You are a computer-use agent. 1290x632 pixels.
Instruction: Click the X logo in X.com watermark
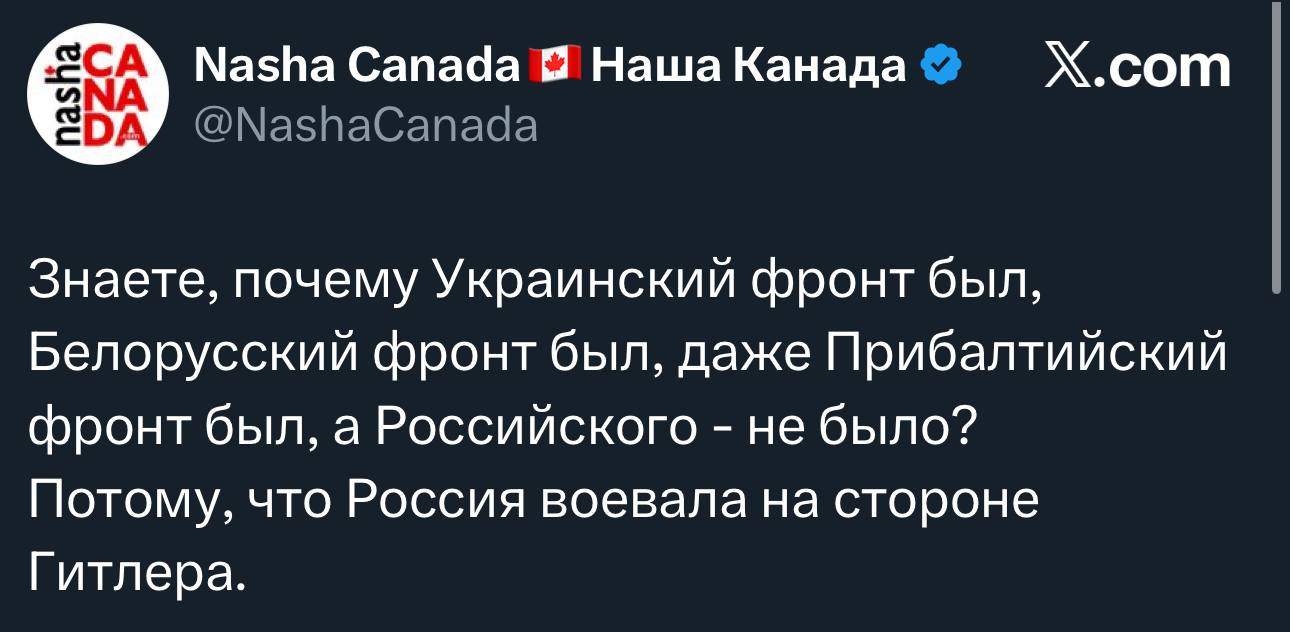[1067, 69]
